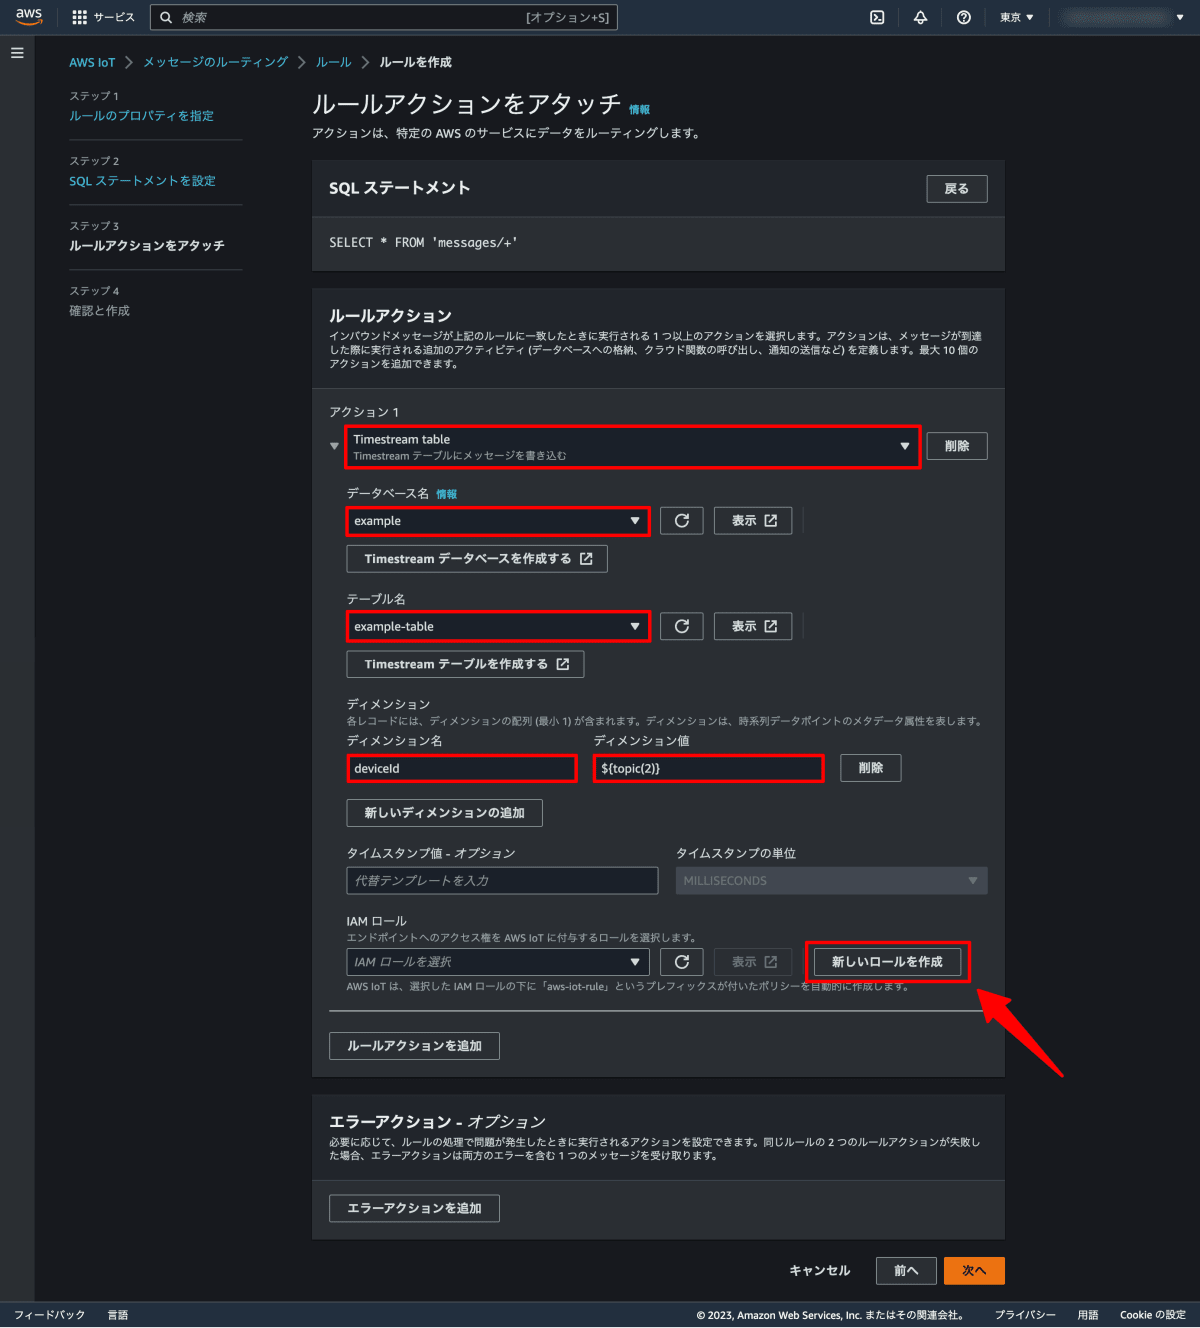Open the 東京 region selector
The image size is (1200, 1328).
(1017, 17)
